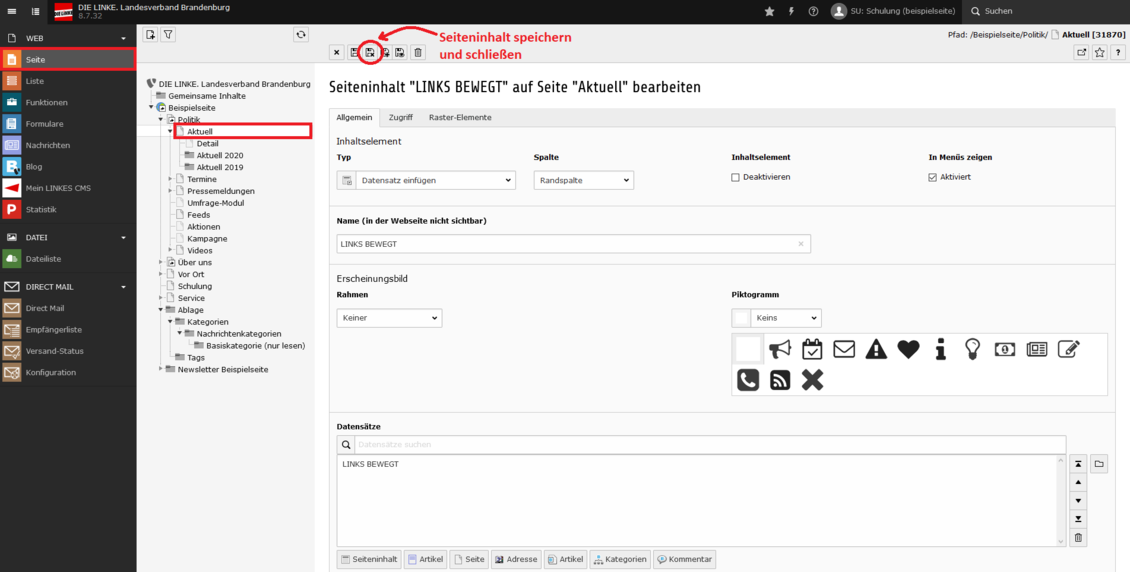Open edit form in new window
Image resolution: width=1130 pixels, height=572 pixels.
click(x=1082, y=52)
